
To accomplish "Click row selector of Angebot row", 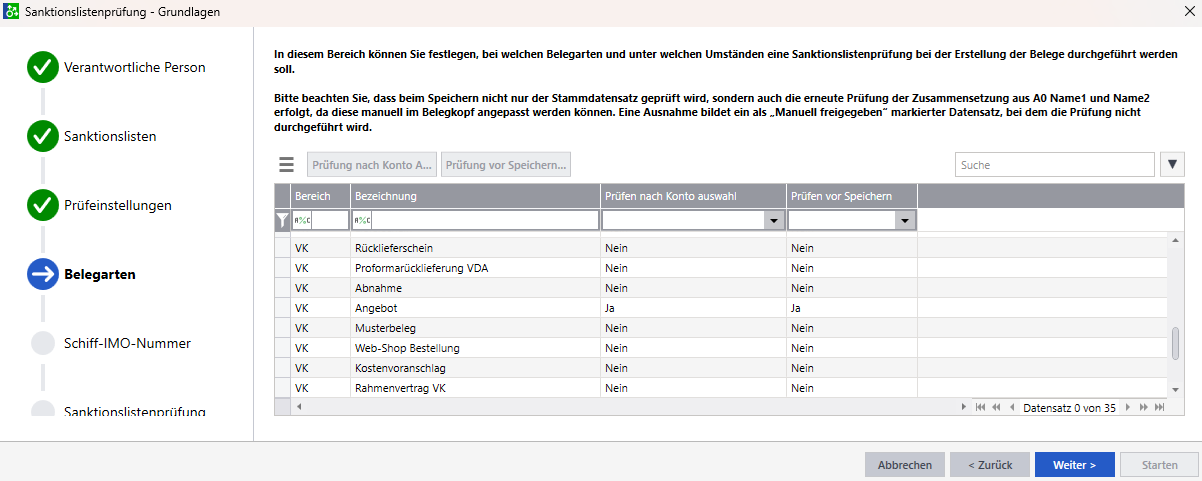I will pyautogui.click(x=282, y=308).
